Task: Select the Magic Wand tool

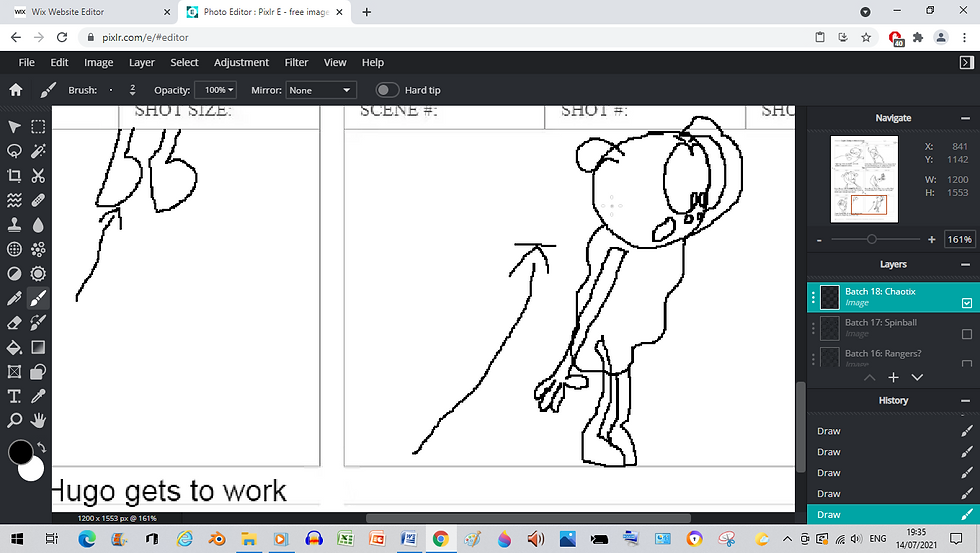Action: (x=38, y=151)
